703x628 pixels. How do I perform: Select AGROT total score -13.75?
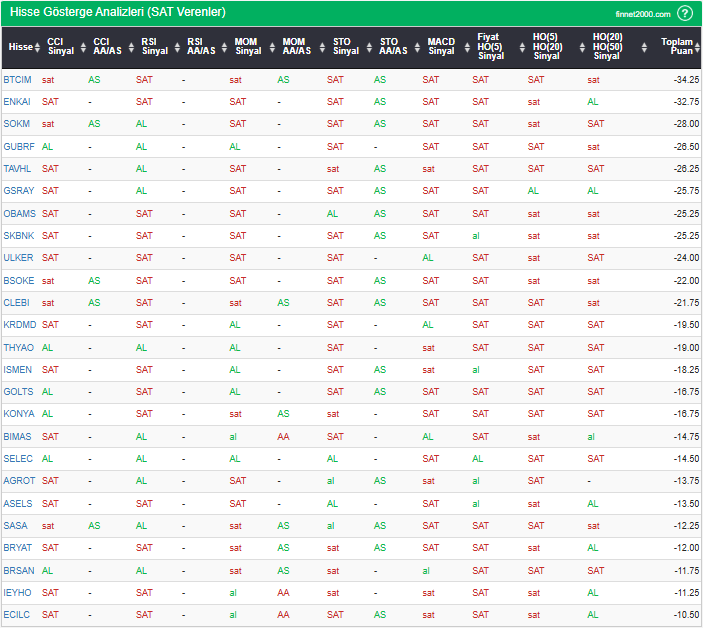[x=686, y=481]
